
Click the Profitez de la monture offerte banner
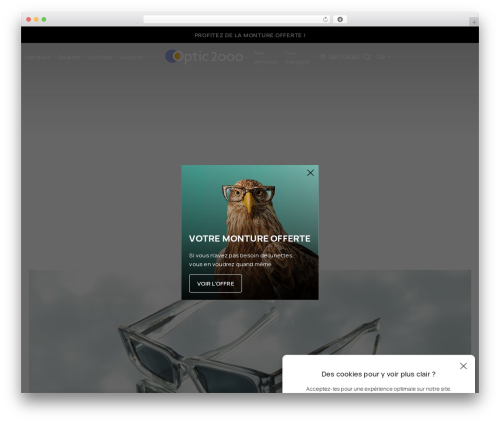[250, 35]
